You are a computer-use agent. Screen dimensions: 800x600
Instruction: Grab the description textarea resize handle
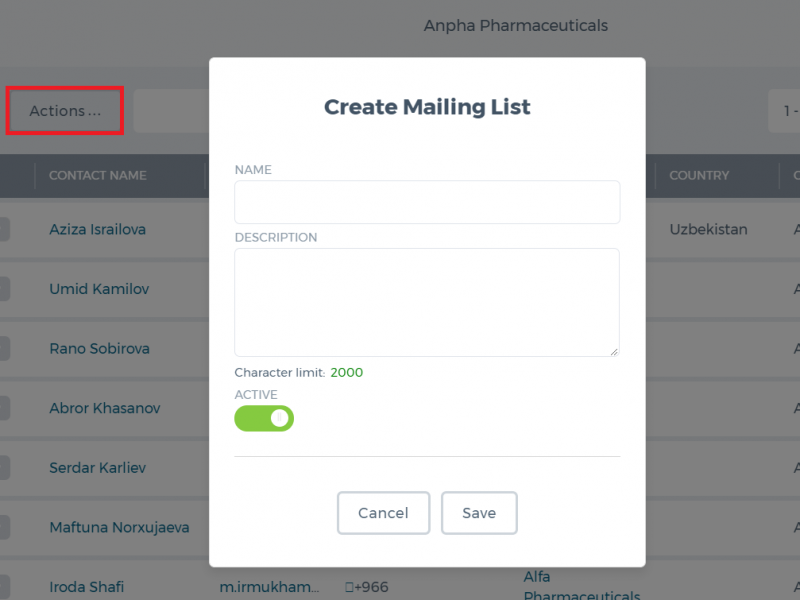[614, 352]
